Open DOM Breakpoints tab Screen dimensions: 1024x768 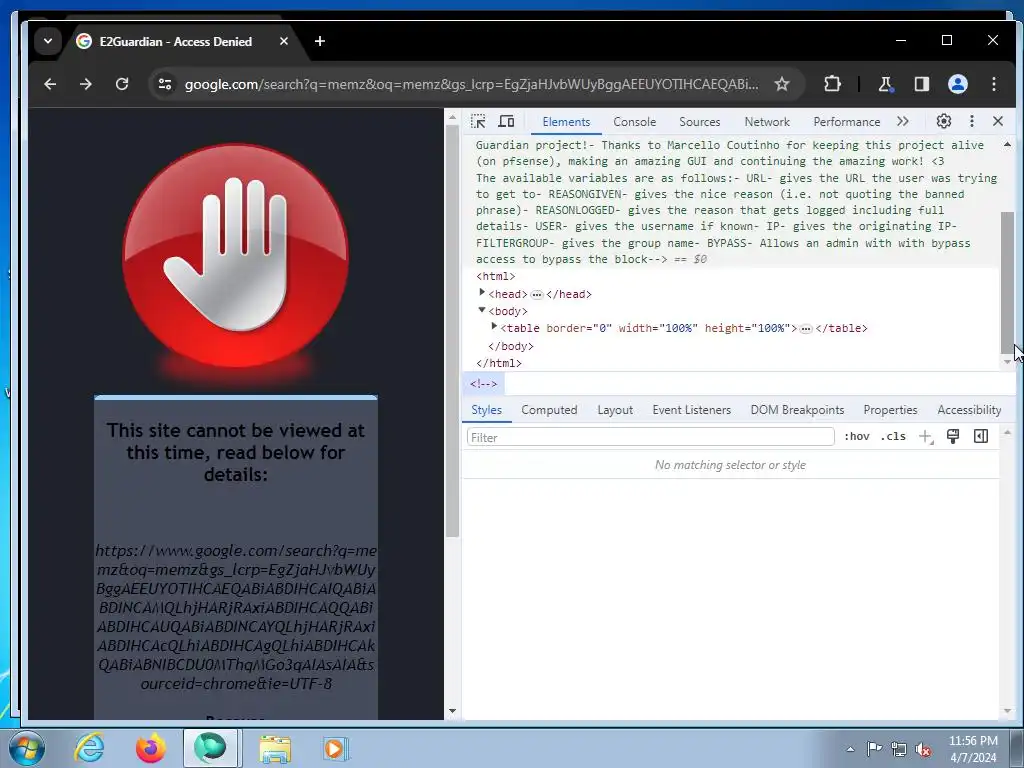pos(797,410)
